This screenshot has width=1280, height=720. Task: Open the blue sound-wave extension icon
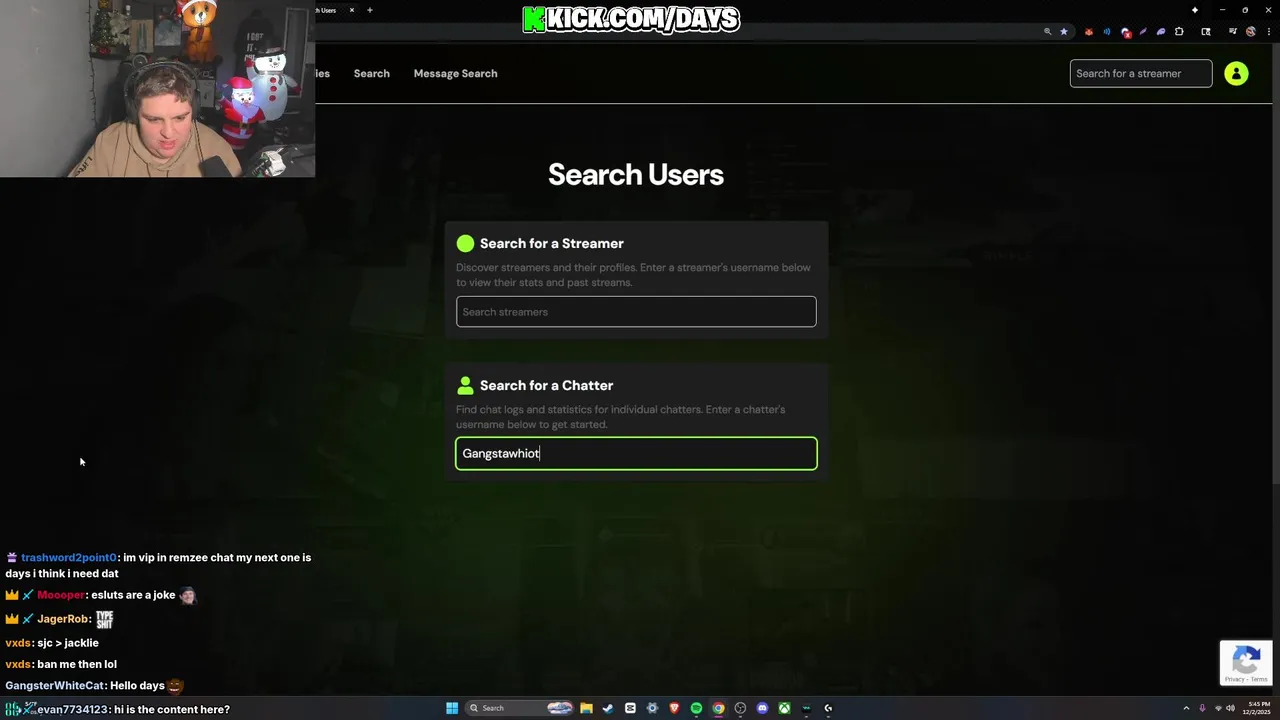(1107, 32)
